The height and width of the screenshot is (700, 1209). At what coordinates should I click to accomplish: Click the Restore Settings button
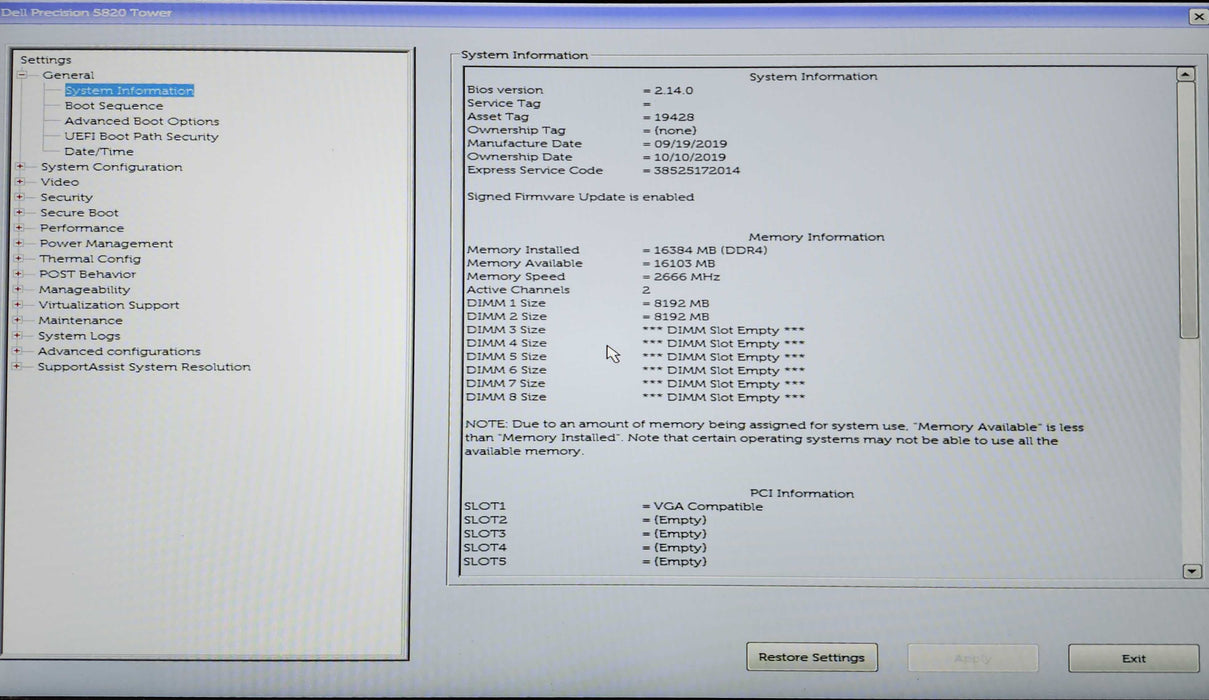811,657
